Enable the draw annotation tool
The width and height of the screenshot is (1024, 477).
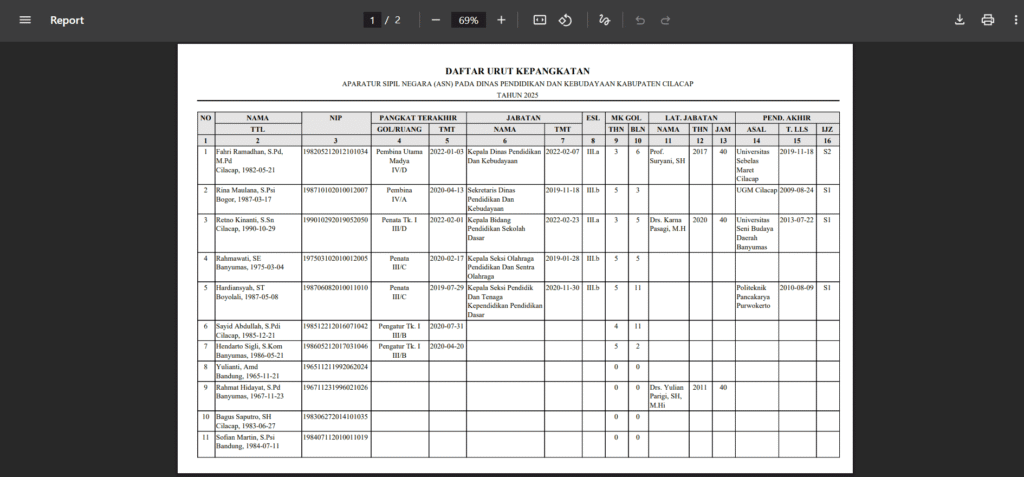(603, 20)
